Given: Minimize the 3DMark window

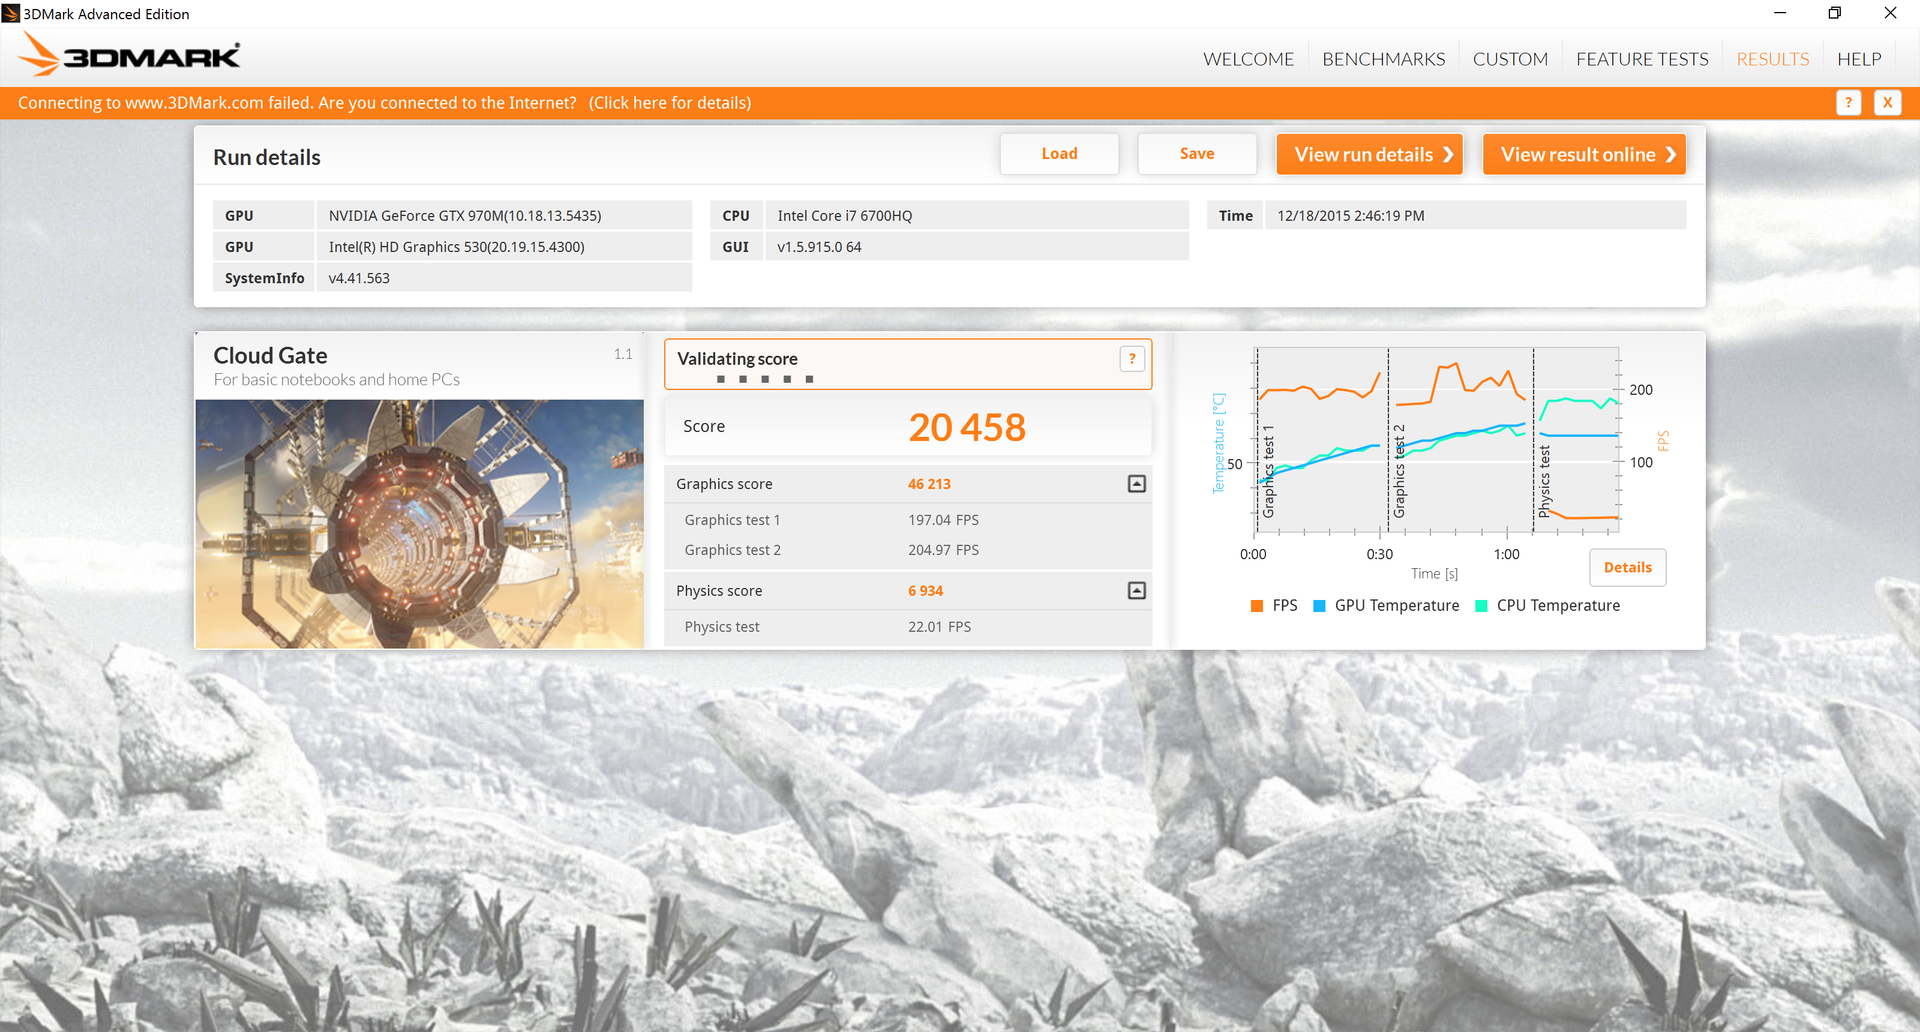Looking at the screenshot, I should coord(1780,13).
